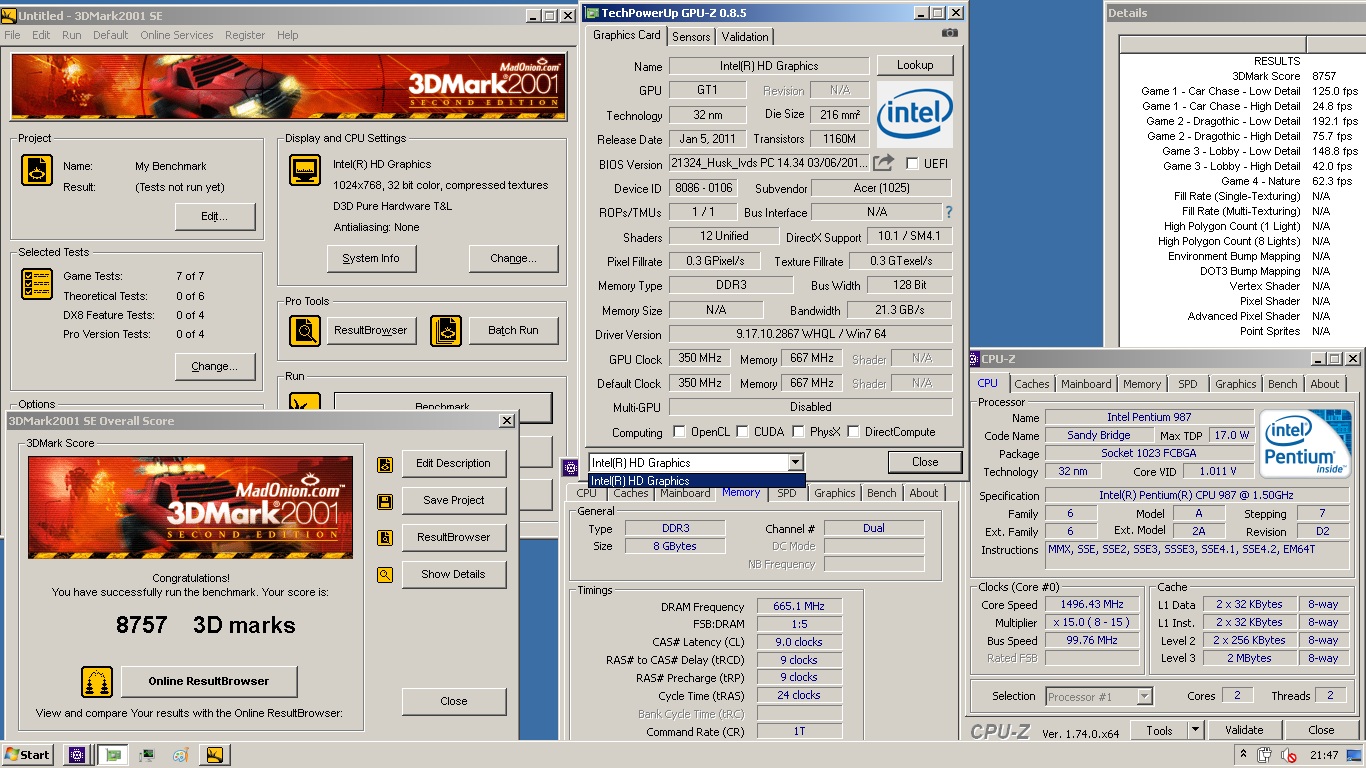This screenshot has height=768, width=1366.
Task: Toggle OpenCL checkbox
Action: point(680,432)
